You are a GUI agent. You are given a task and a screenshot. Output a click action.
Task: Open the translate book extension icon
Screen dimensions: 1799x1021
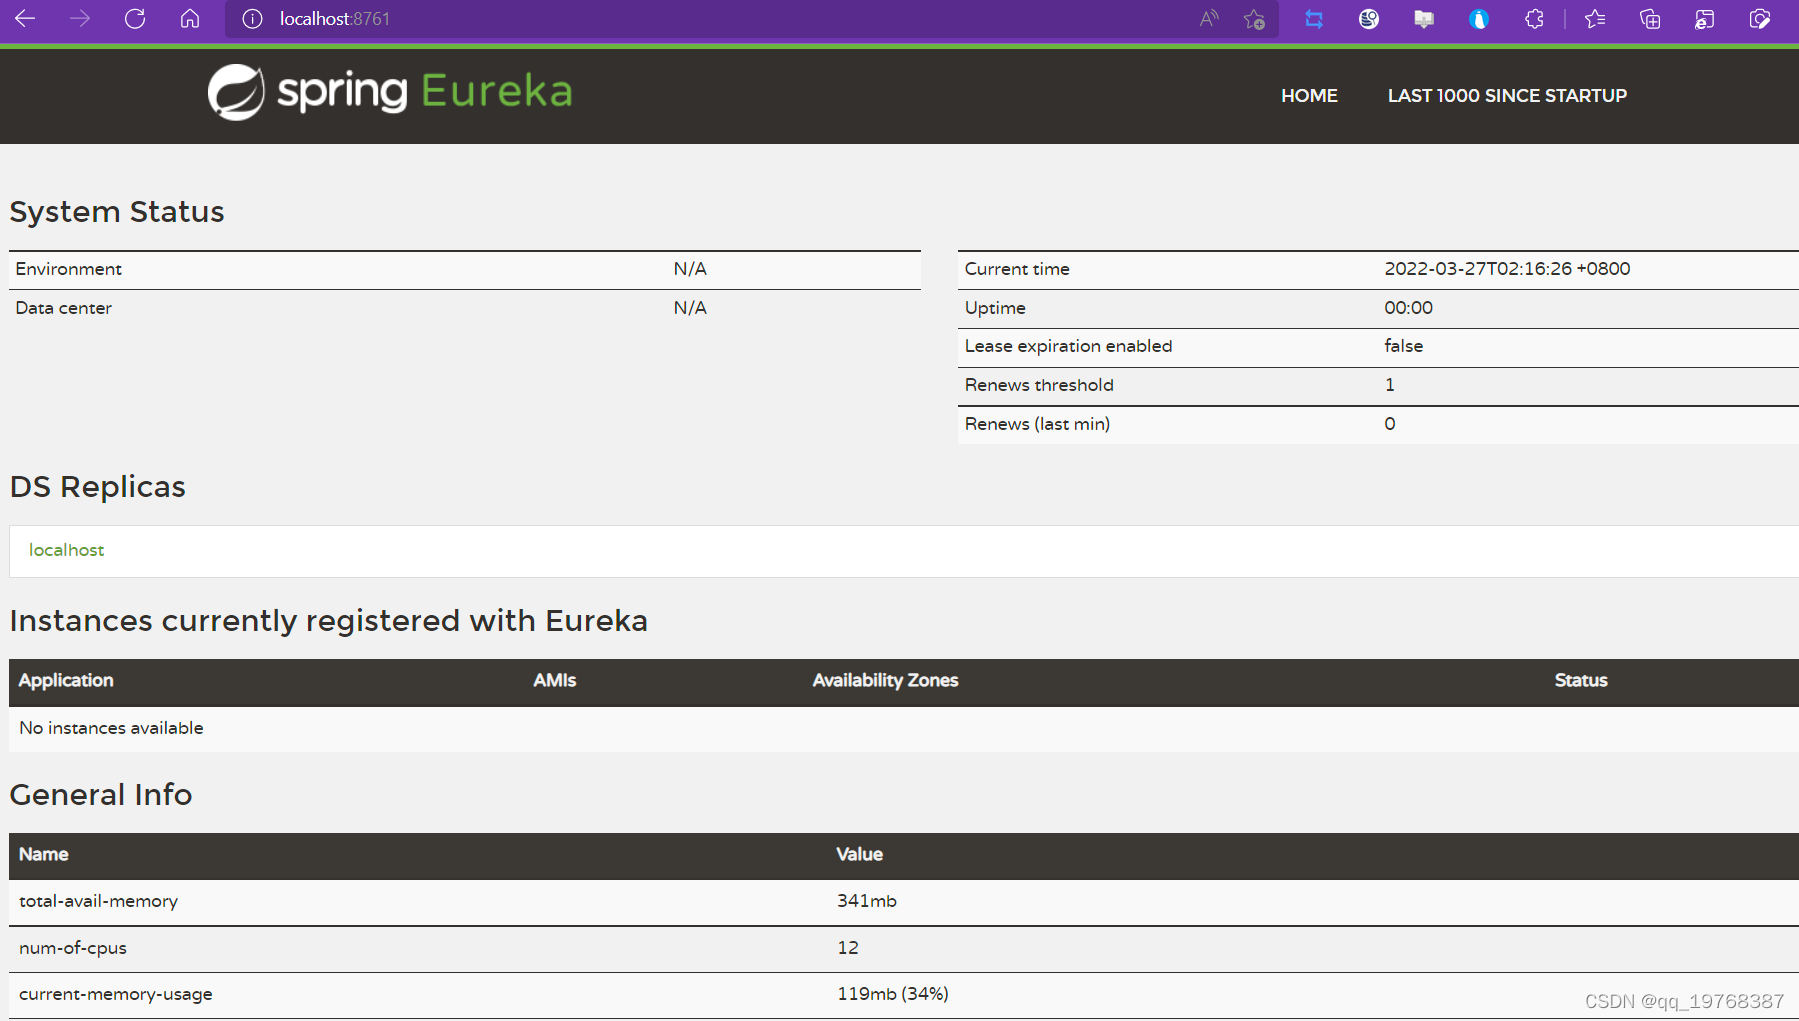(x=1424, y=19)
